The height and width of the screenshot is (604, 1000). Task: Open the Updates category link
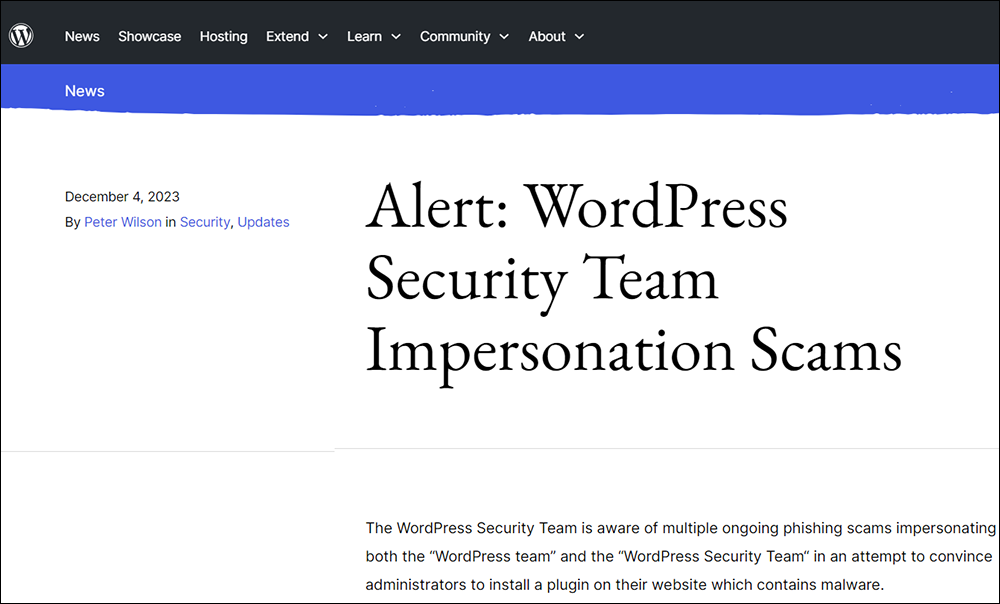pos(263,222)
